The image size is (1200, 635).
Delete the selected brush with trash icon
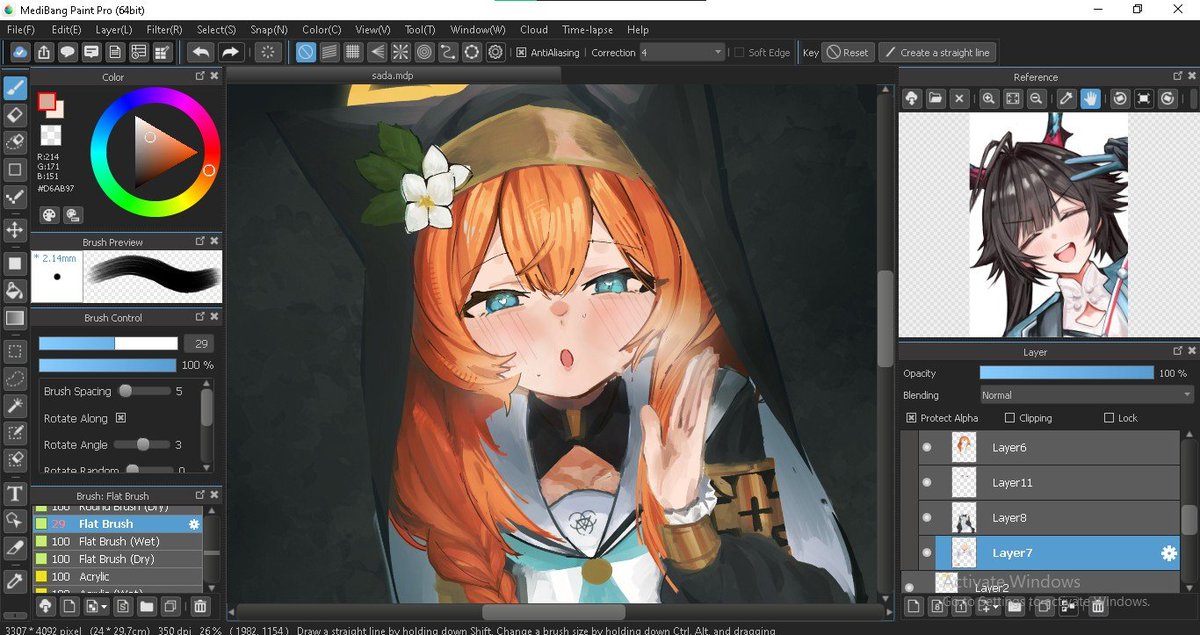[x=200, y=606]
